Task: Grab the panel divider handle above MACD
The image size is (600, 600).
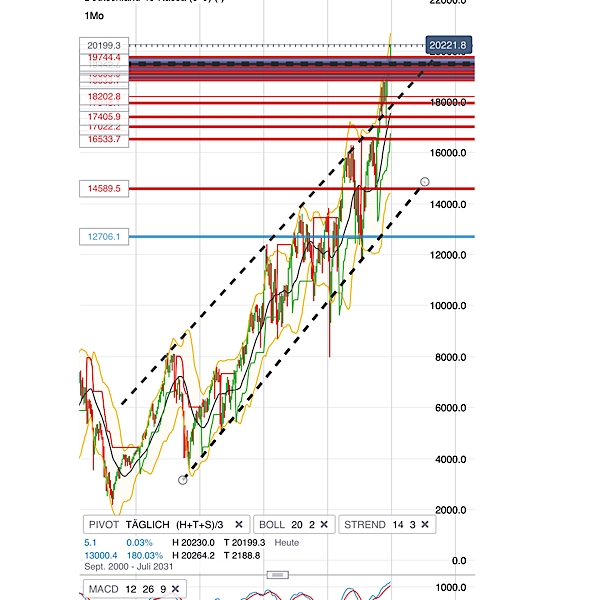Action: coord(278,575)
